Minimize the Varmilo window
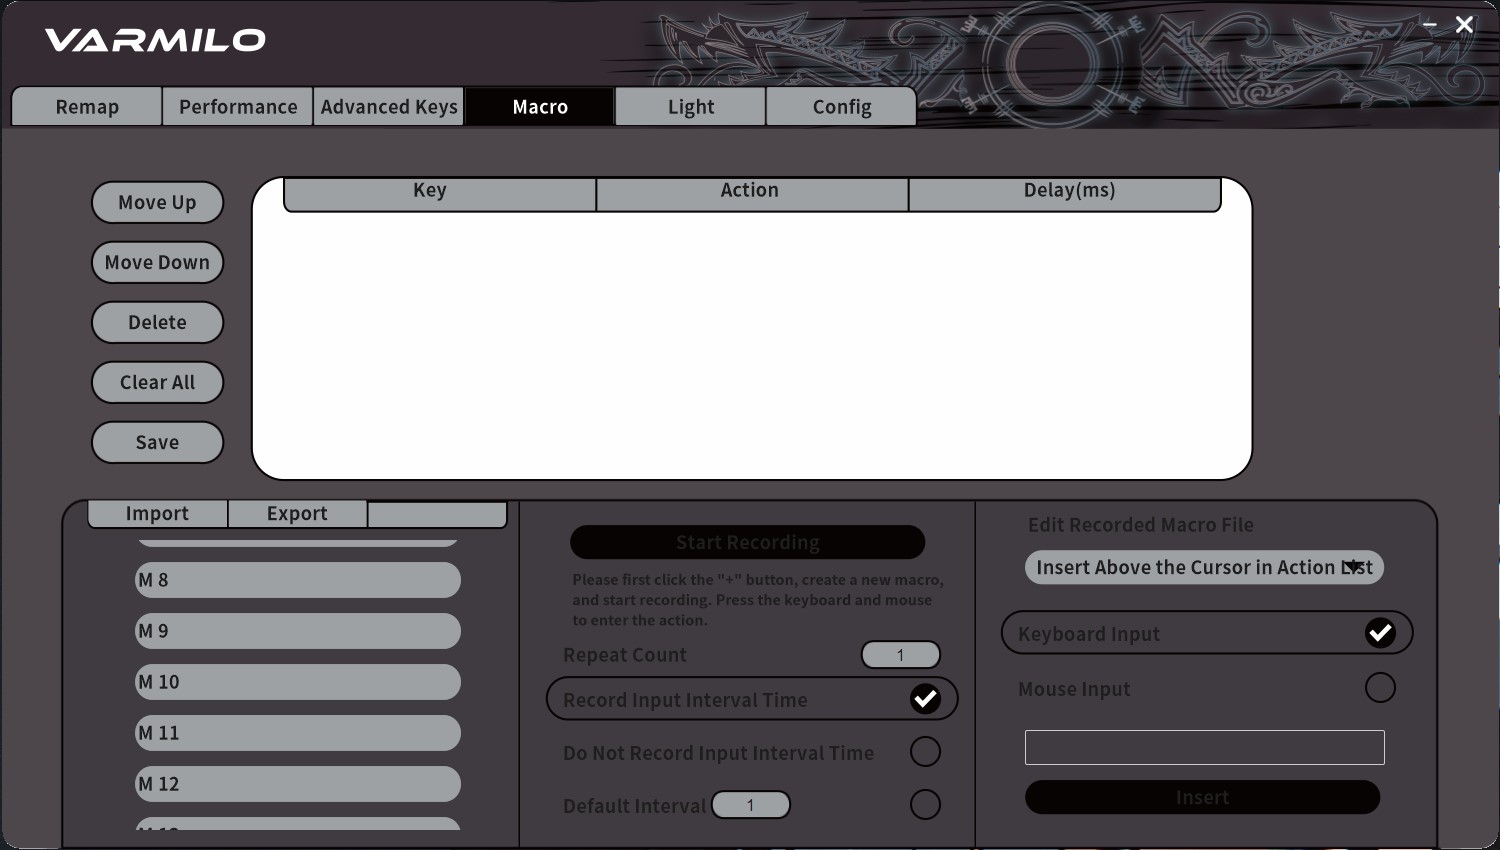The image size is (1500, 850). [1430, 24]
